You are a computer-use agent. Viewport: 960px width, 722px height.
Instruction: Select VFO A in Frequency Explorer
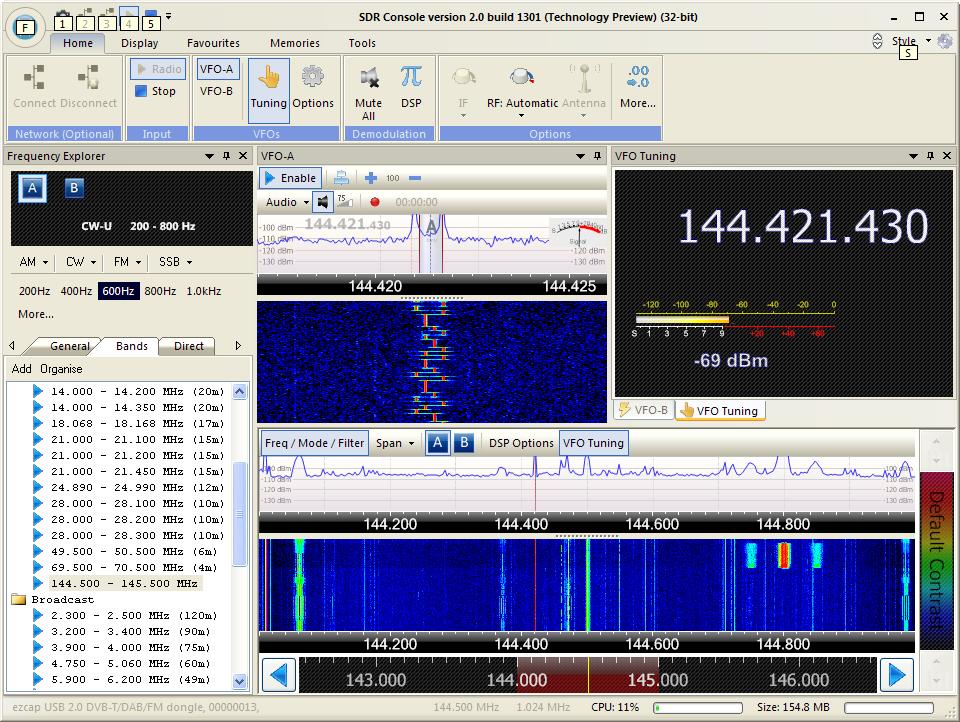(32, 188)
